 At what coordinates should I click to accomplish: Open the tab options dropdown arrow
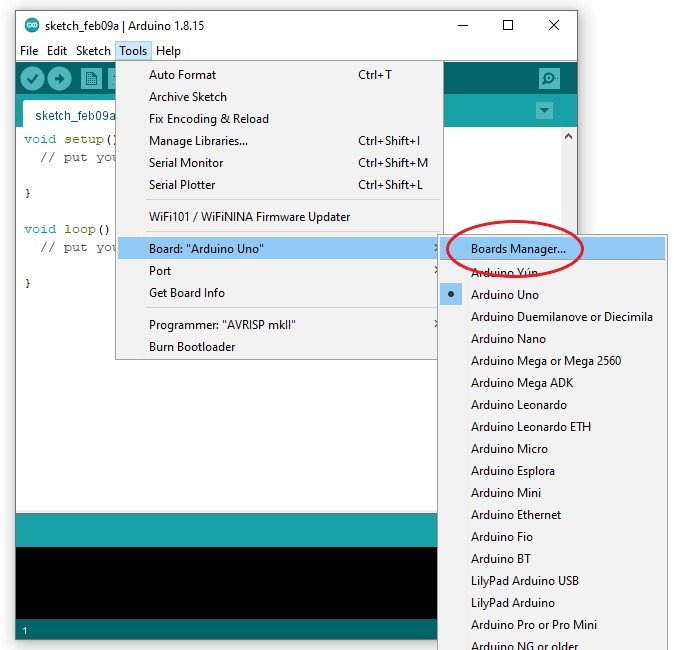click(544, 111)
